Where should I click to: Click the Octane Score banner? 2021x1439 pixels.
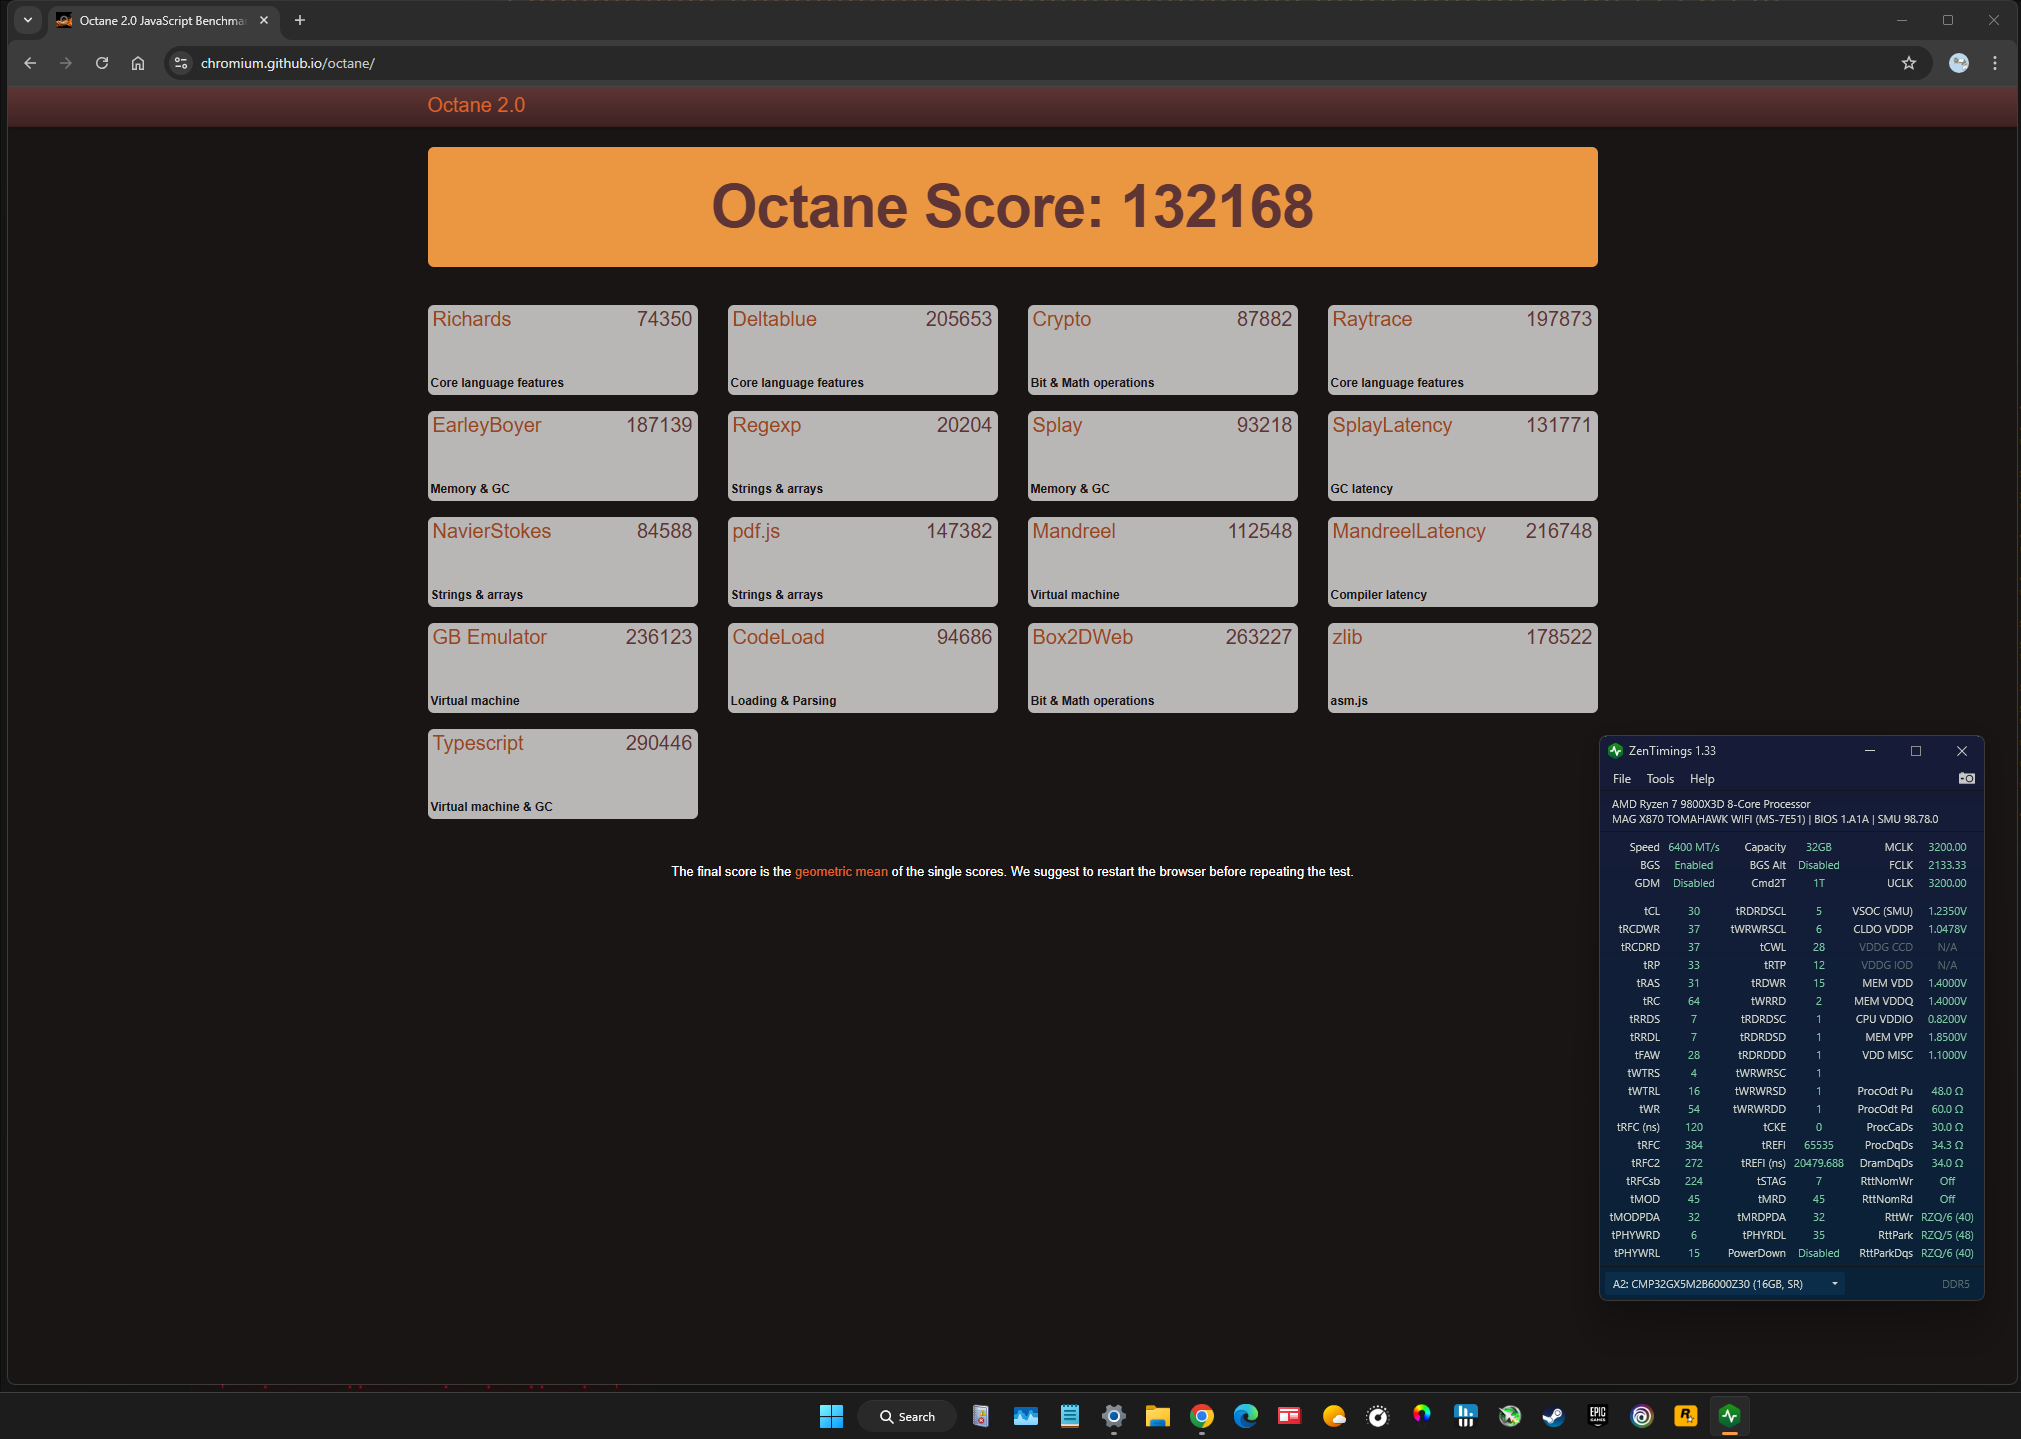(x=1012, y=207)
